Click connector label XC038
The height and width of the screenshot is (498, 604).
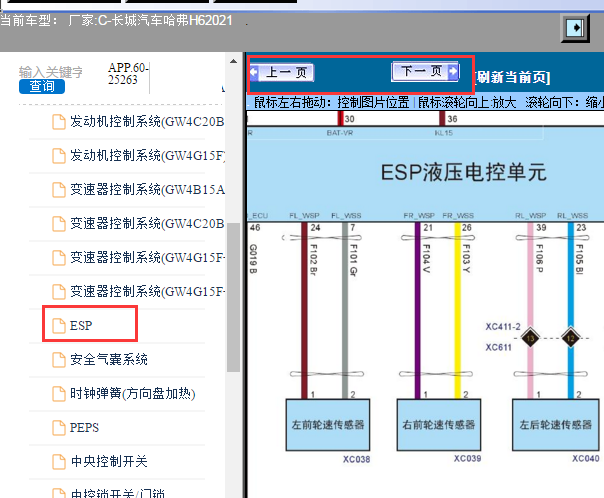click(x=356, y=459)
